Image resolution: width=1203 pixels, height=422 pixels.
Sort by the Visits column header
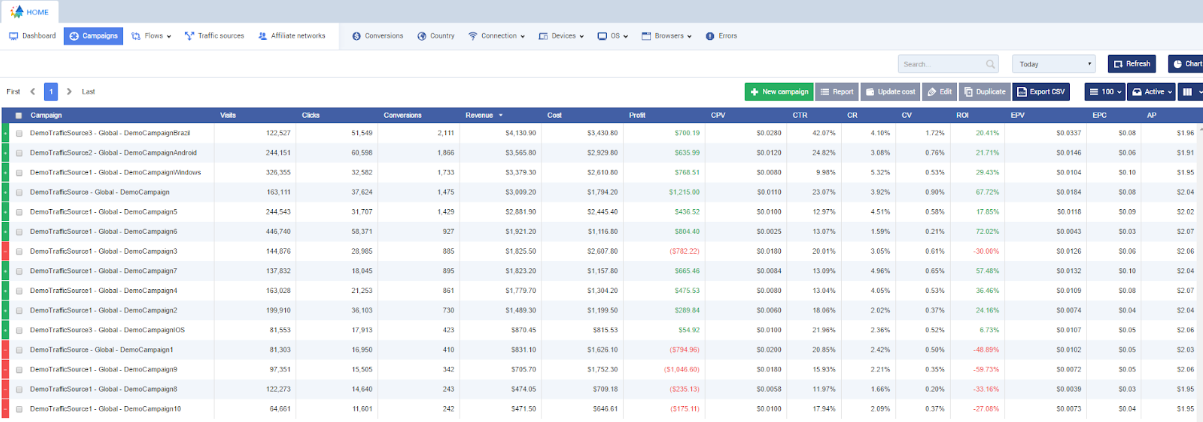[x=228, y=116]
